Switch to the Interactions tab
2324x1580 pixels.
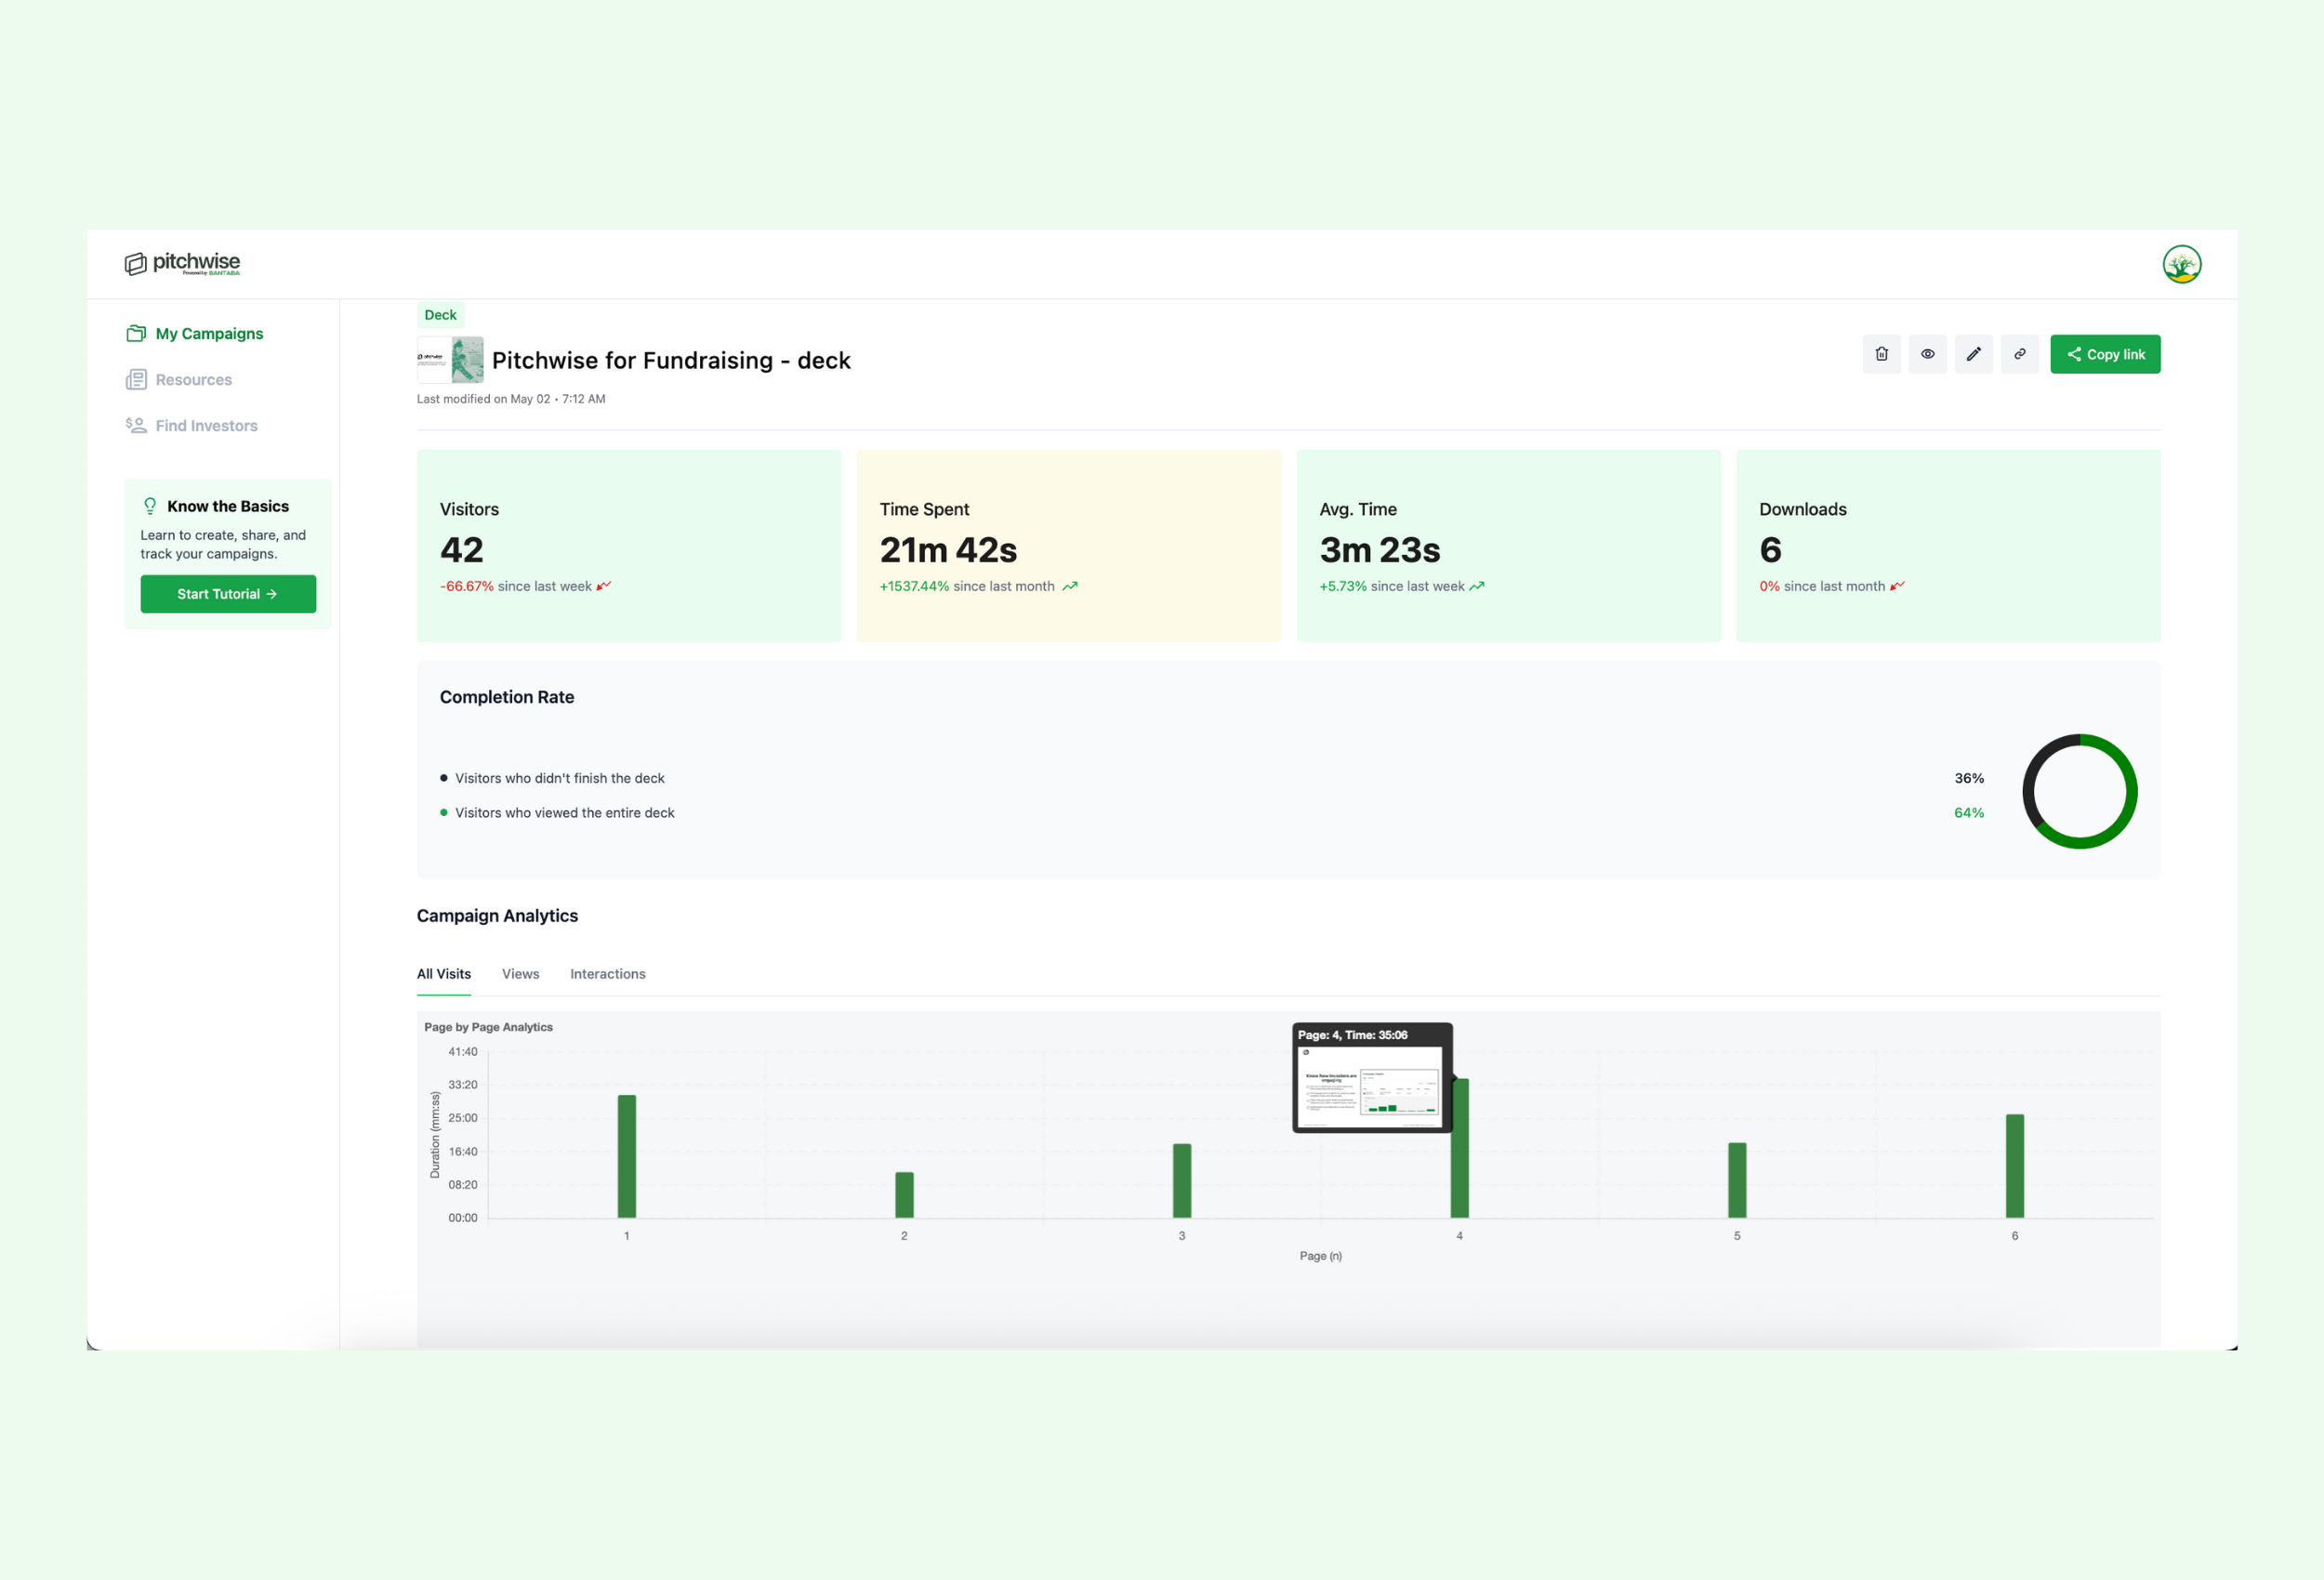click(x=607, y=974)
